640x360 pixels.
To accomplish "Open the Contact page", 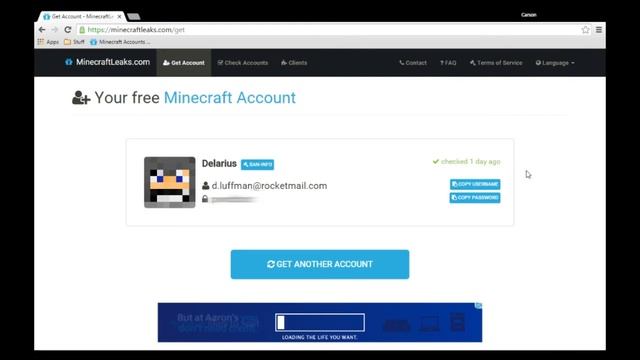I will click(413, 63).
